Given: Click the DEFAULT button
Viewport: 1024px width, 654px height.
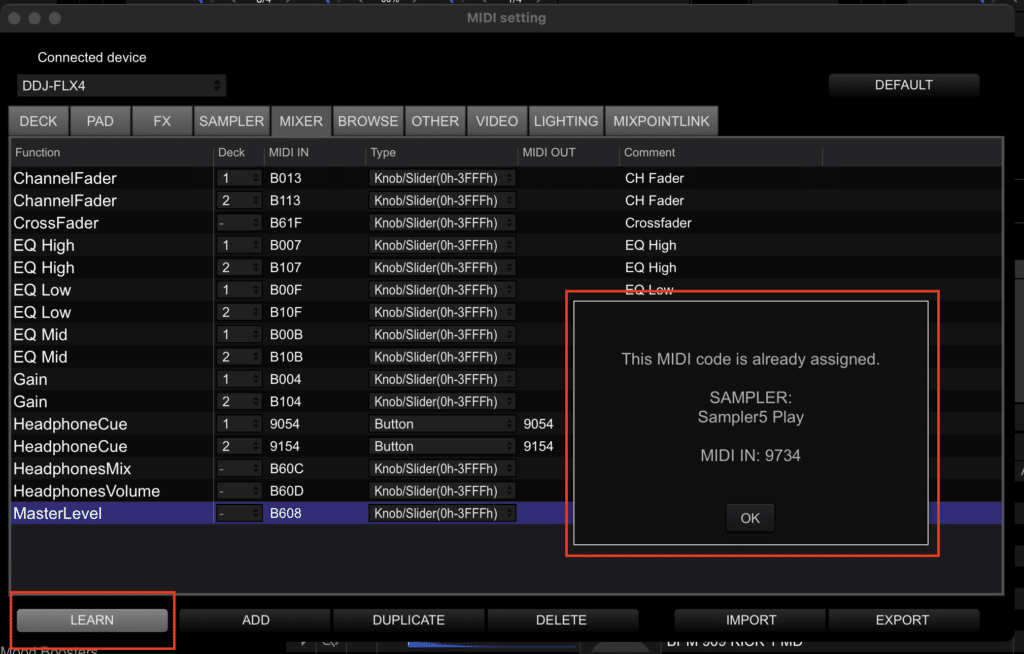Looking at the screenshot, I should (903, 85).
